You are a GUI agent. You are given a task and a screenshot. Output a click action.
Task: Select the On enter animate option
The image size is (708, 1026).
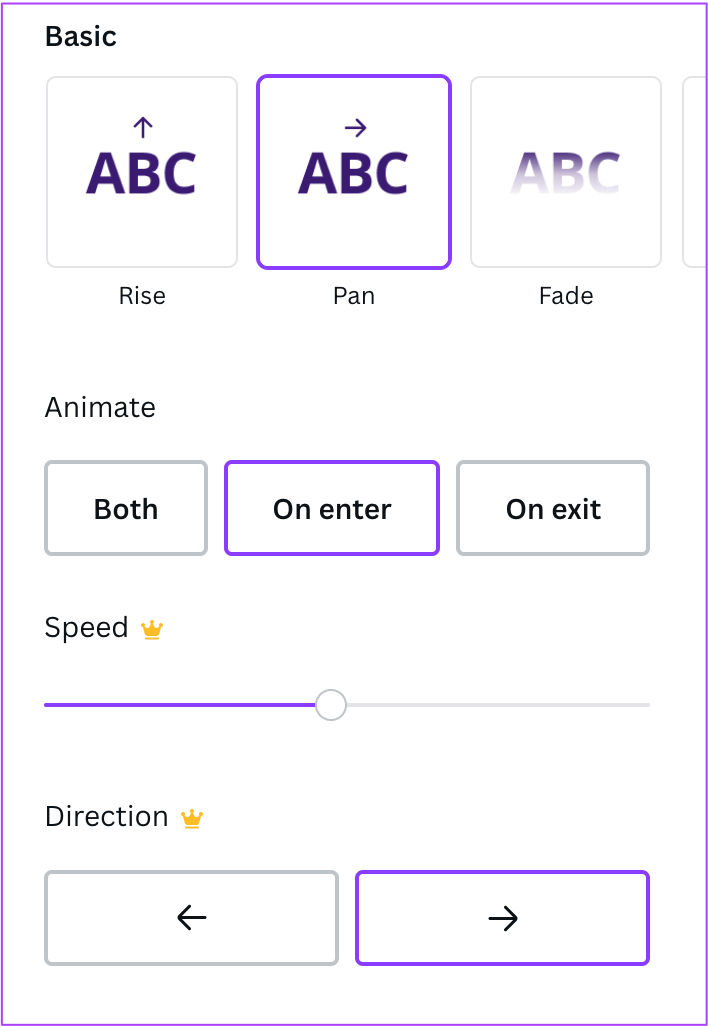[332, 508]
